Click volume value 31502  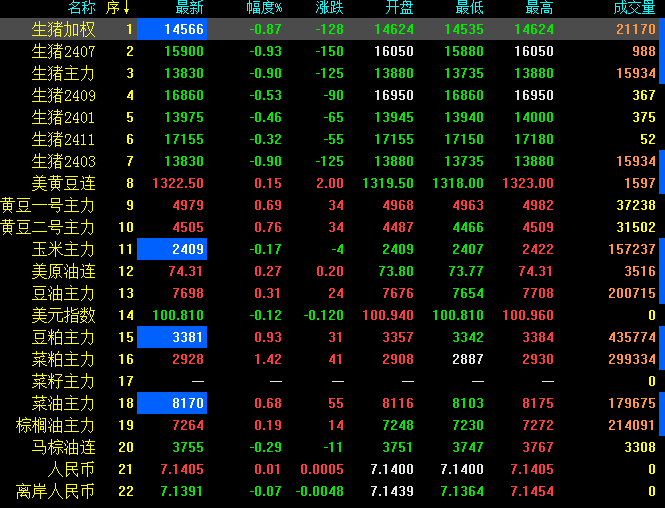coord(636,227)
